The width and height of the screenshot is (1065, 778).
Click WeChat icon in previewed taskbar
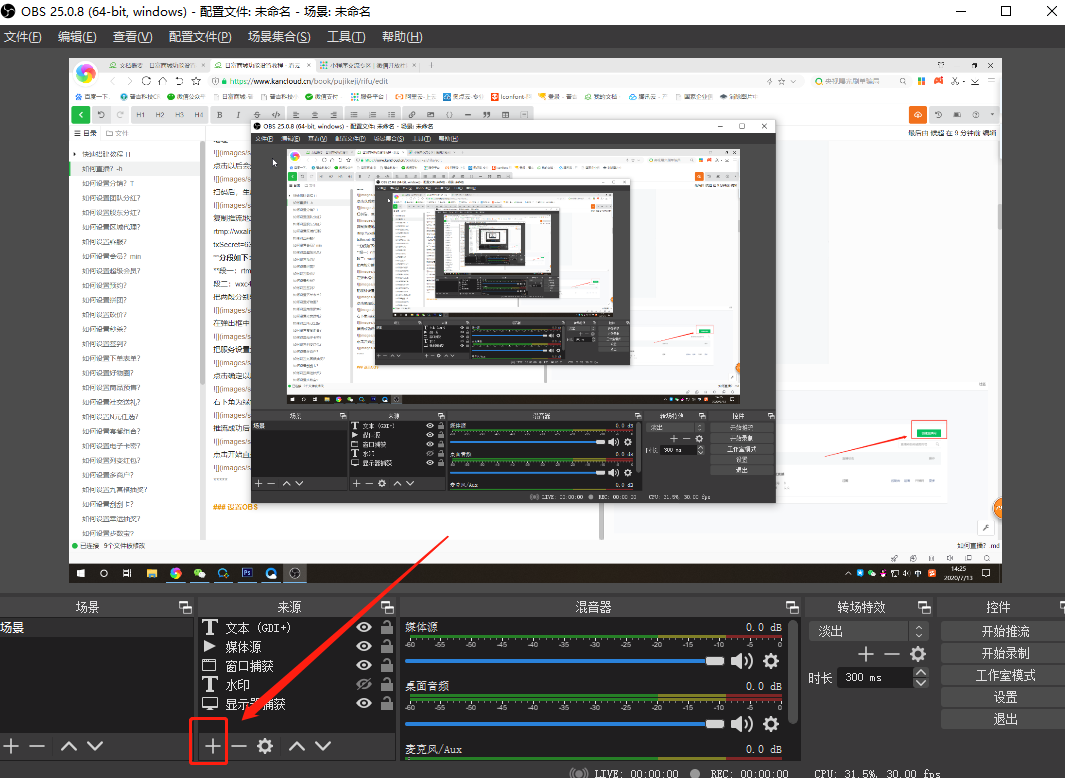point(199,573)
